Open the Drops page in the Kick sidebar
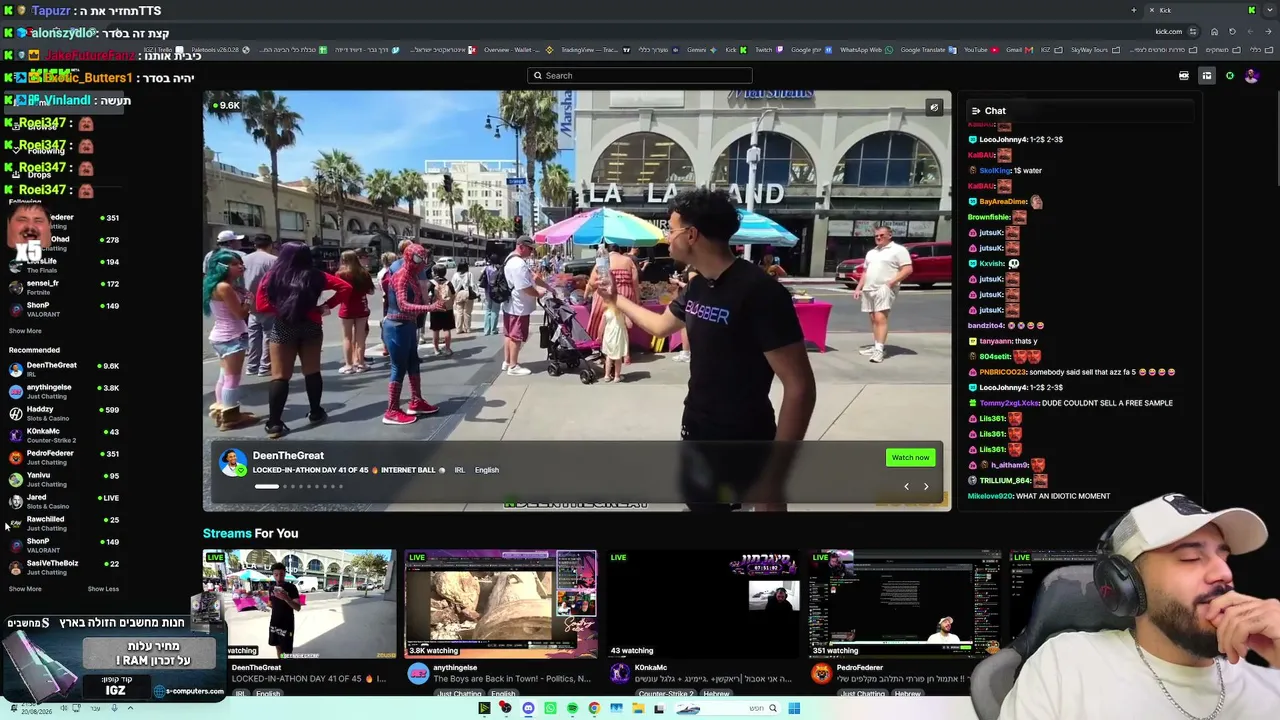The image size is (1280, 720). pos(38,175)
